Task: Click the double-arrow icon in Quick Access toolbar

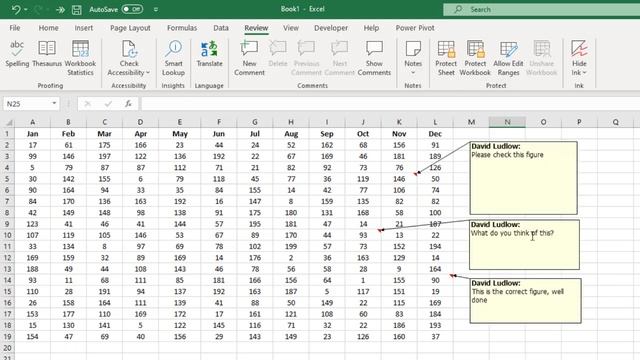Action: tap(60, 9)
